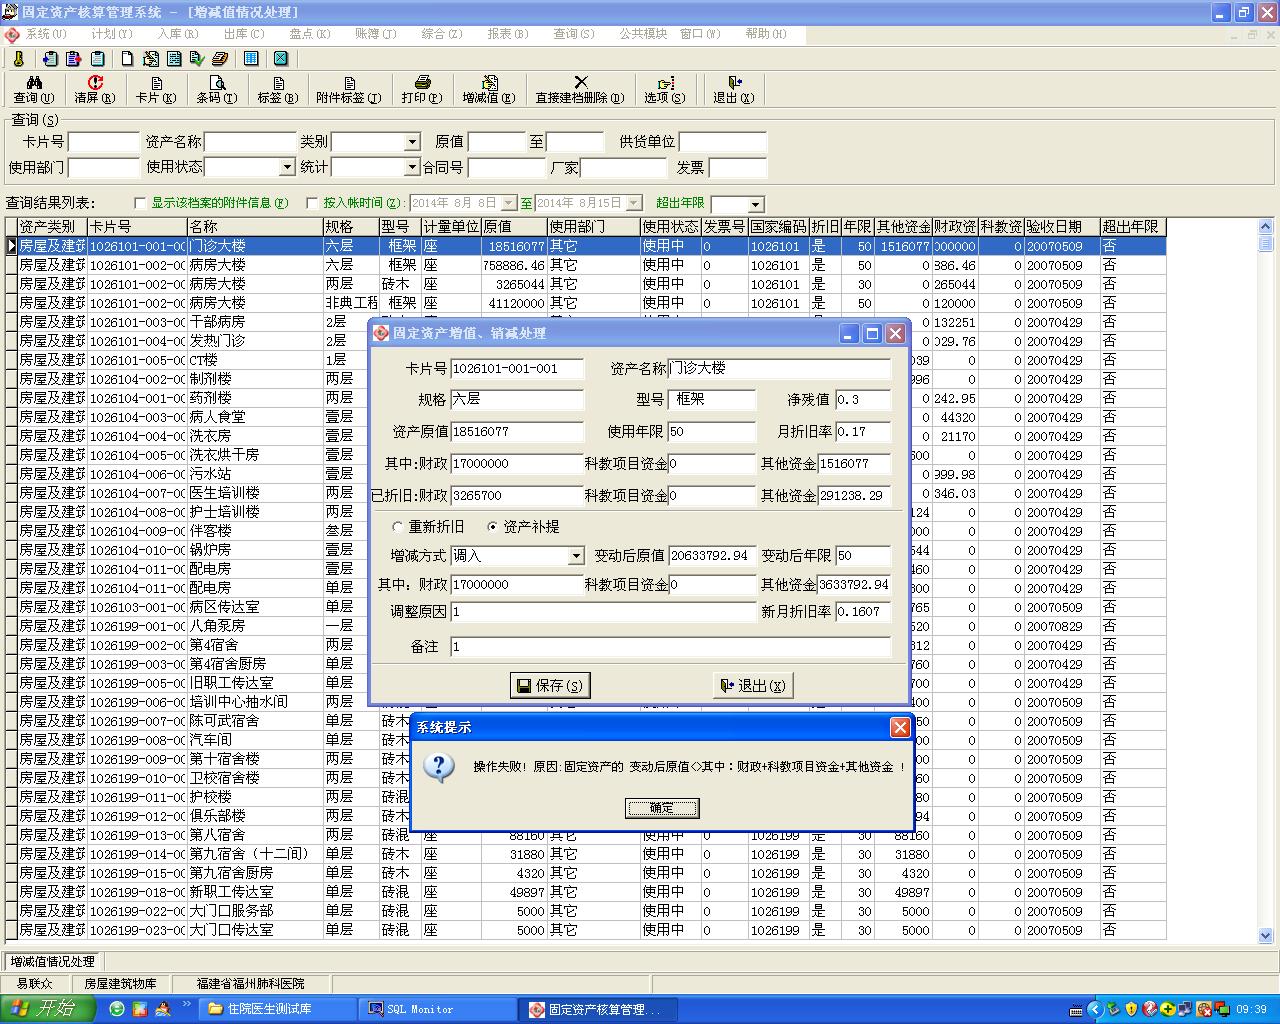This screenshot has height=1024, width=1280.
Task: Click the 打印 printer icon
Action: pyautogui.click(x=421, y=89)
